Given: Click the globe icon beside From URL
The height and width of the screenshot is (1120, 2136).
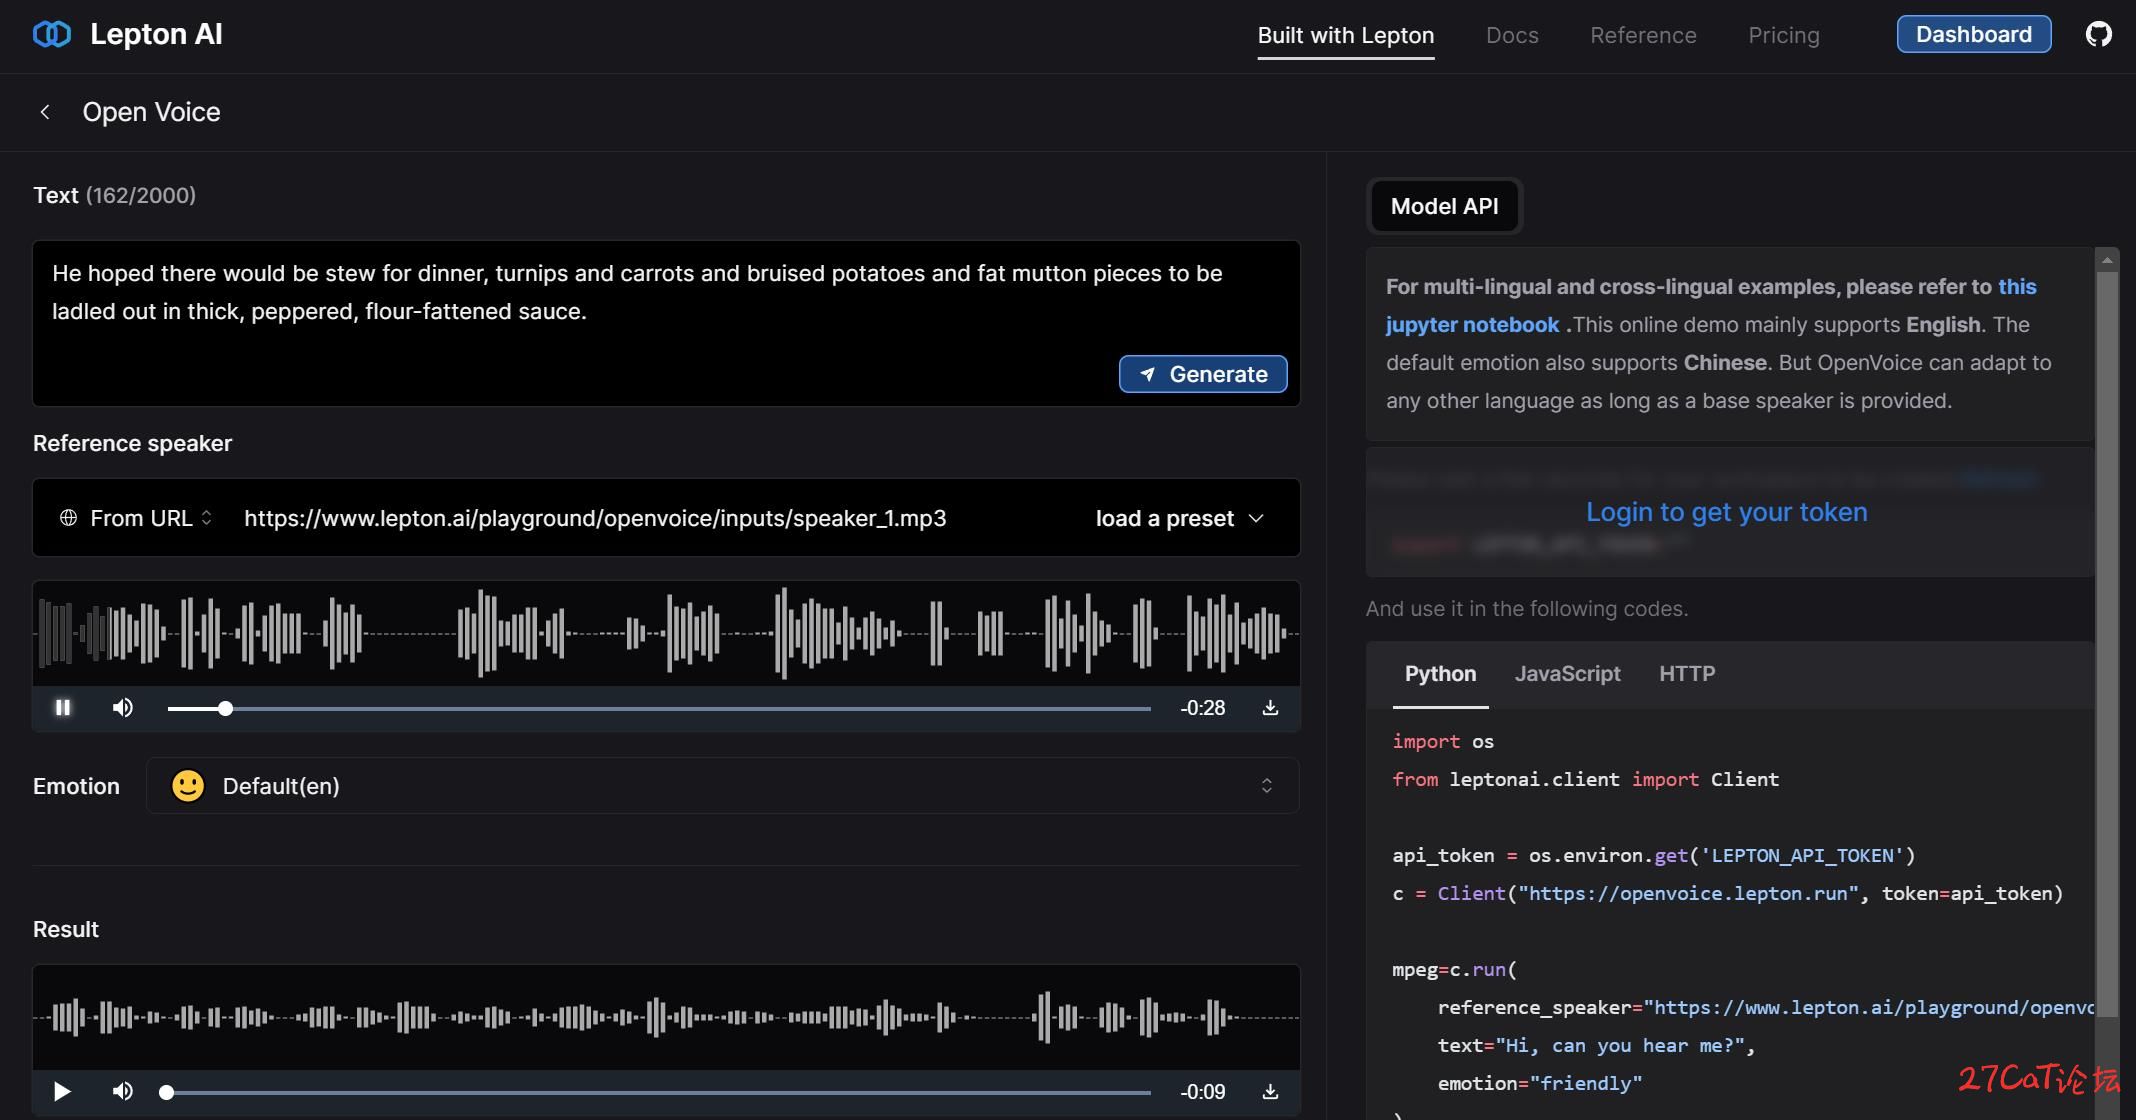Looking at the screenshot, I should click(x=68, y=518).
